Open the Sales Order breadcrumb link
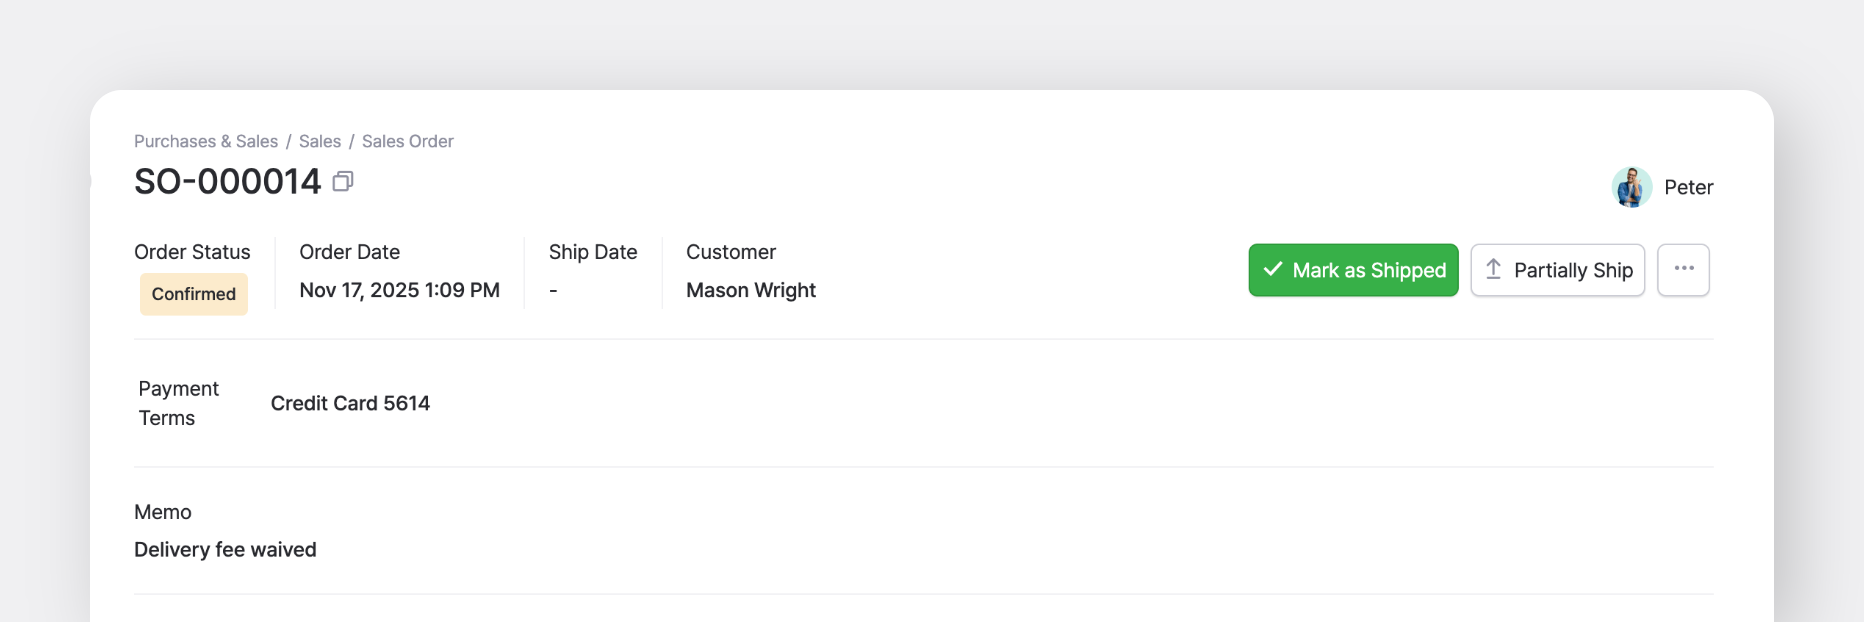1864x622 pixels. point(407,141)
